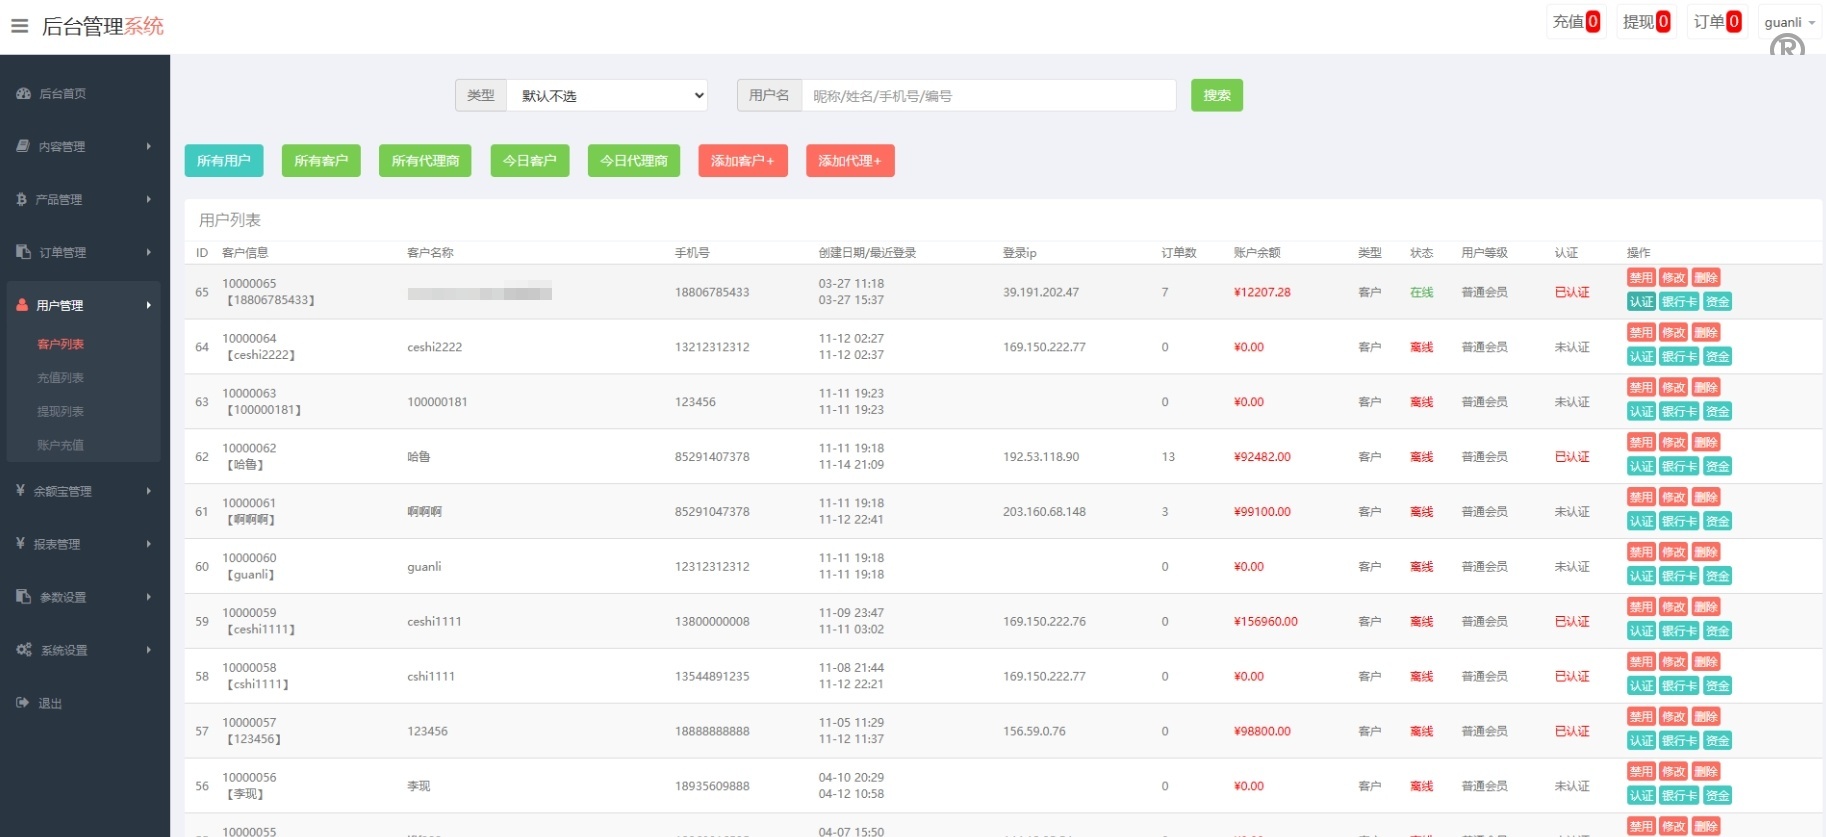The image size is (1826, 837).
Task: Click the hamburger menu icon
Action: point(19,26)
